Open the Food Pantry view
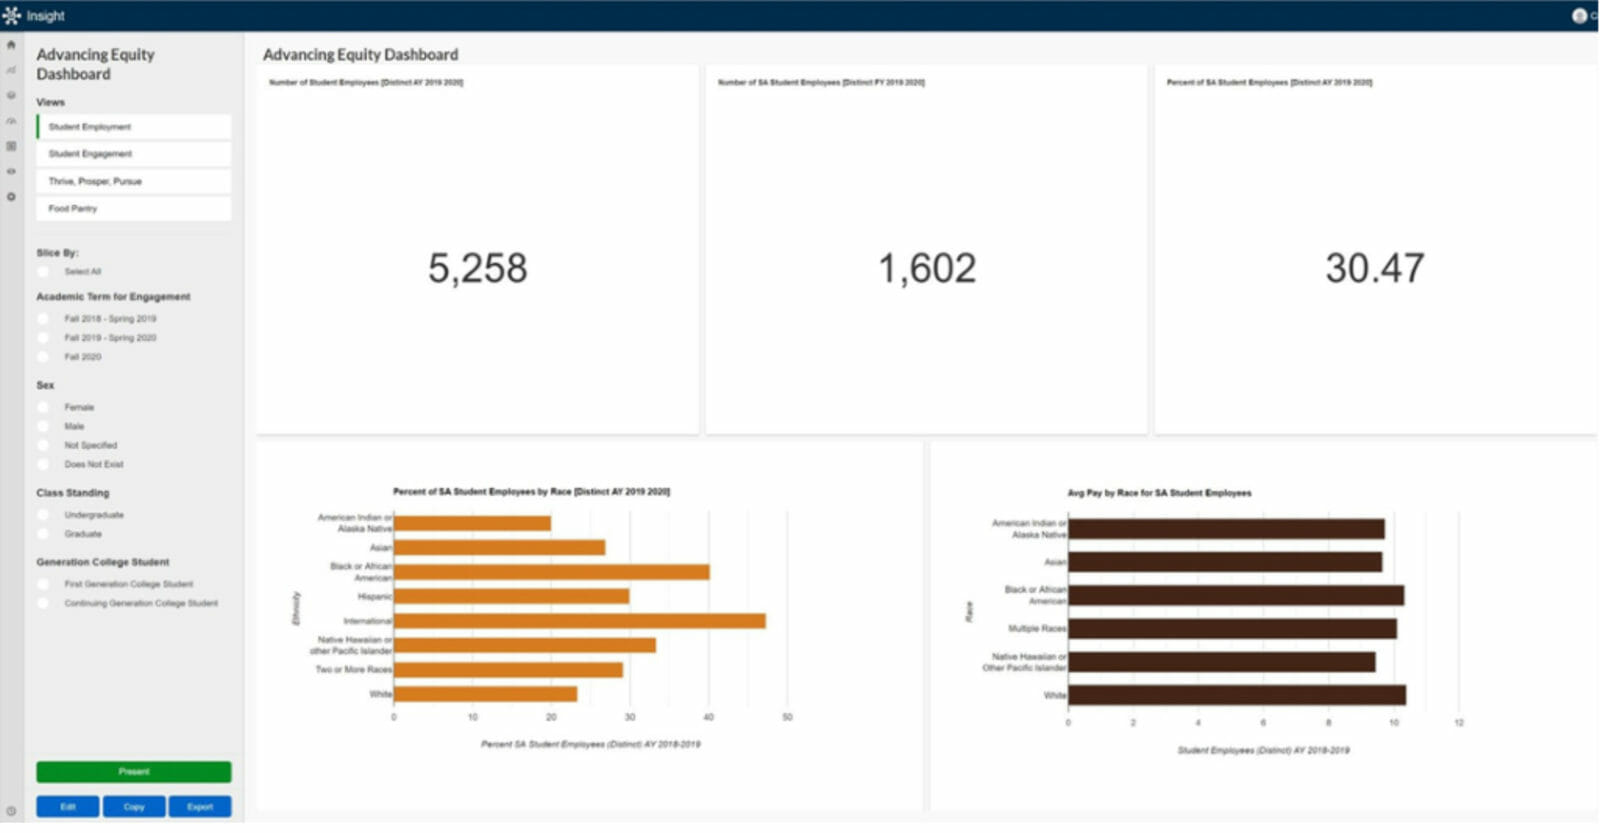The image size is (1600, 833). pos(134,209)
